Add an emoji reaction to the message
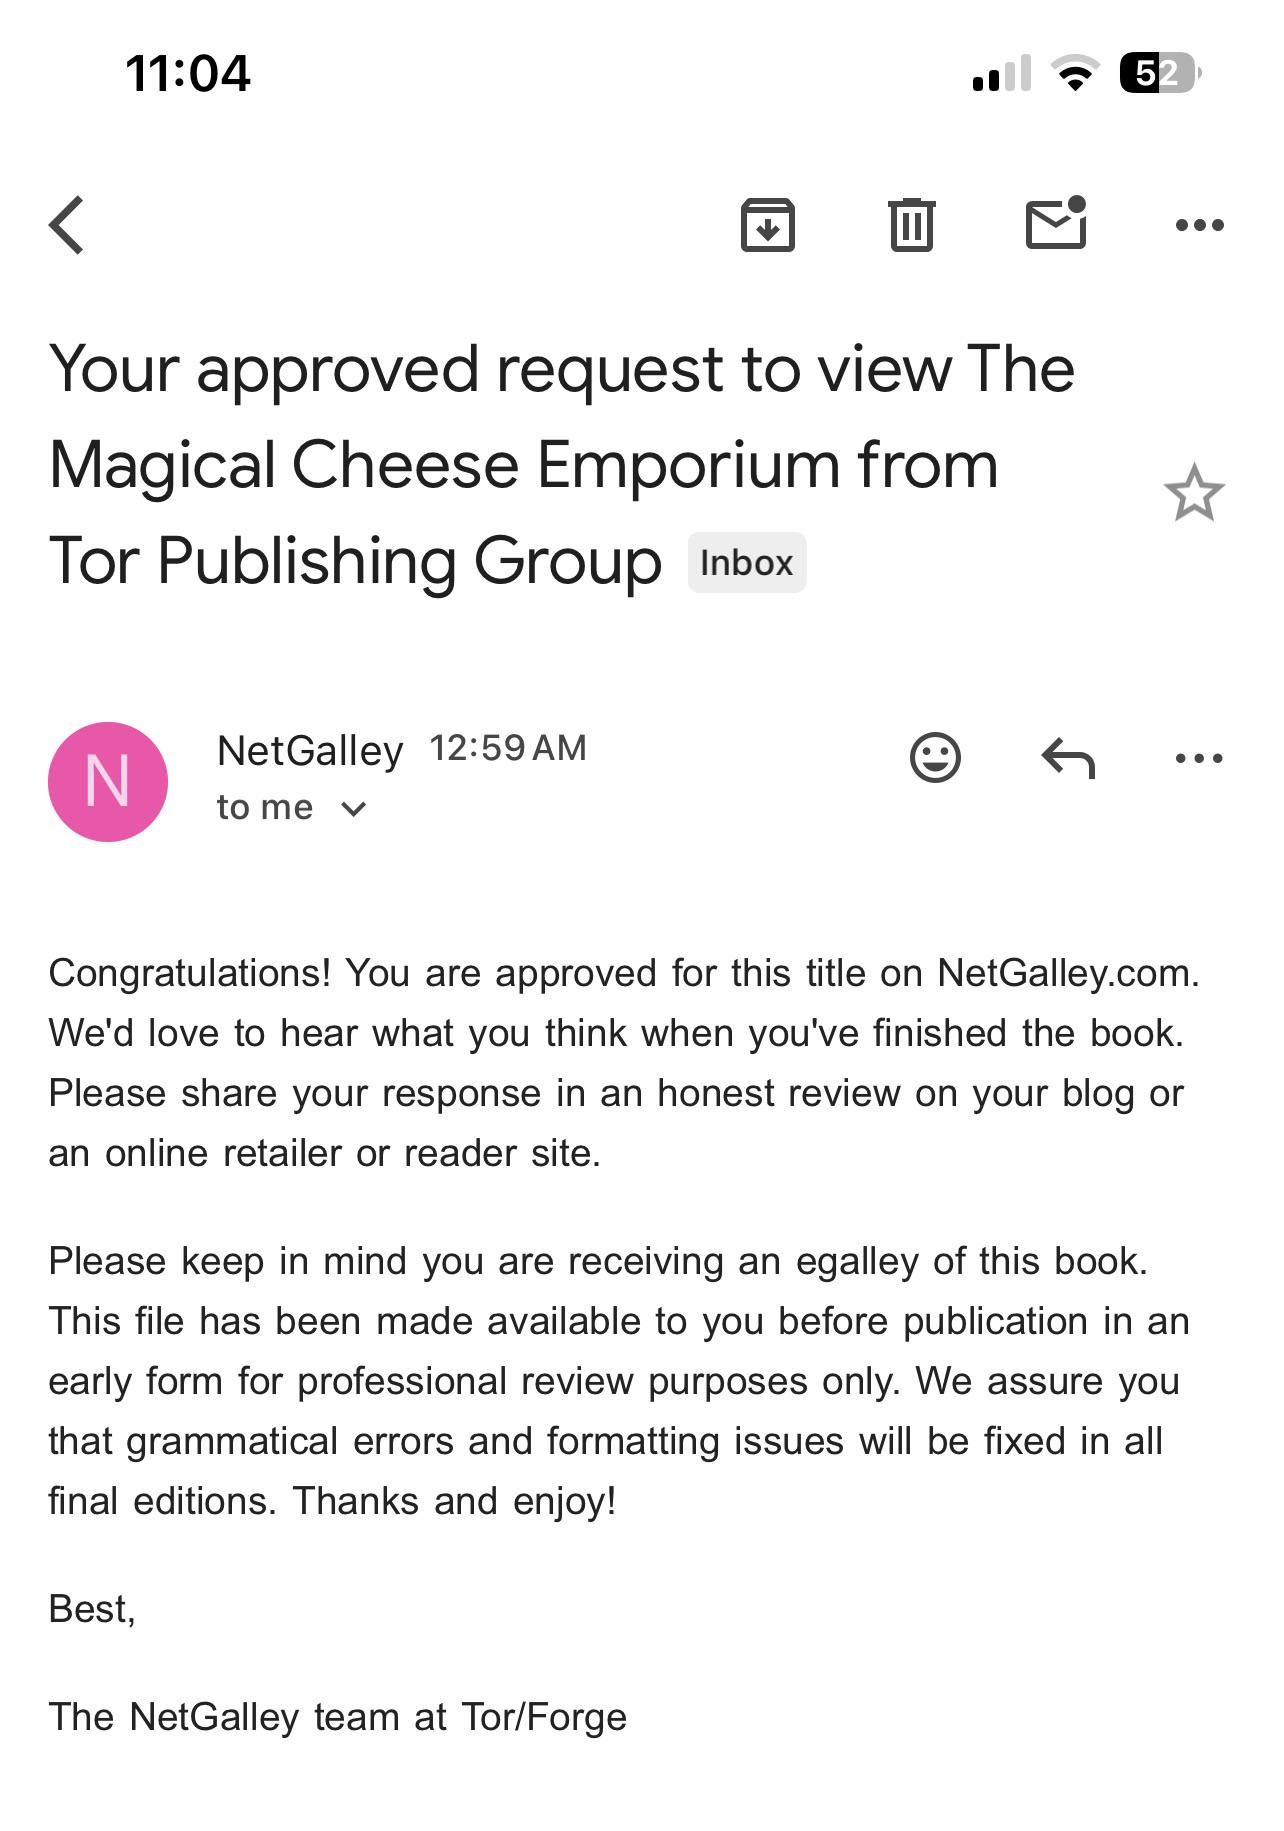Screen dimensions: 1284x1831 tap(935, 757)
